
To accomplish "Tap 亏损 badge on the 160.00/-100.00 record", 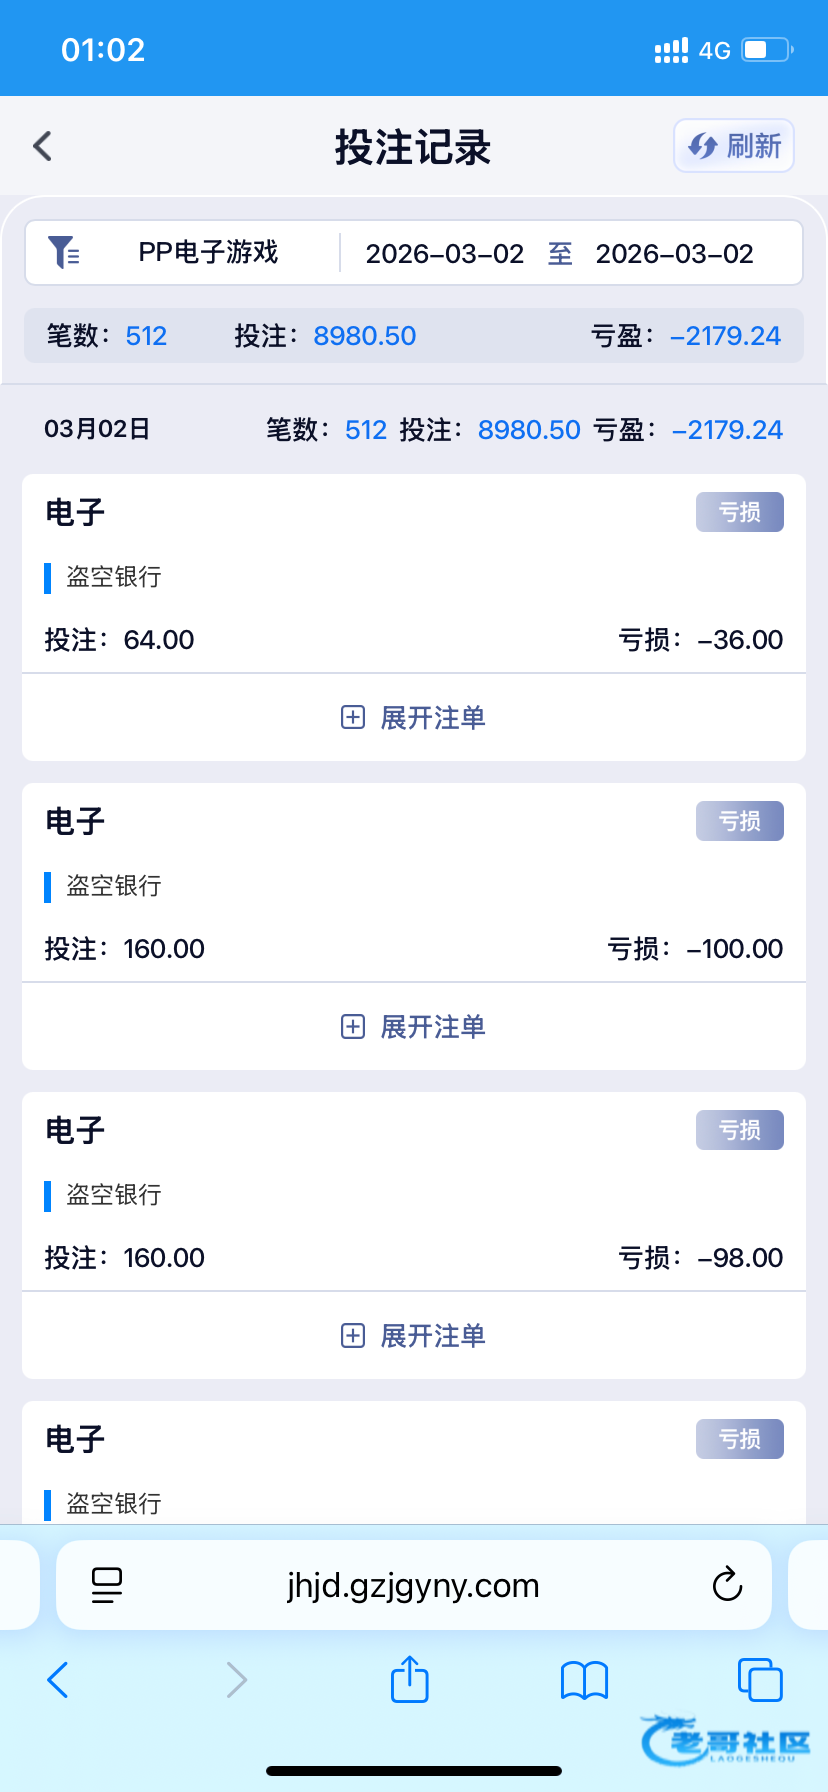I will coord(739,821).
